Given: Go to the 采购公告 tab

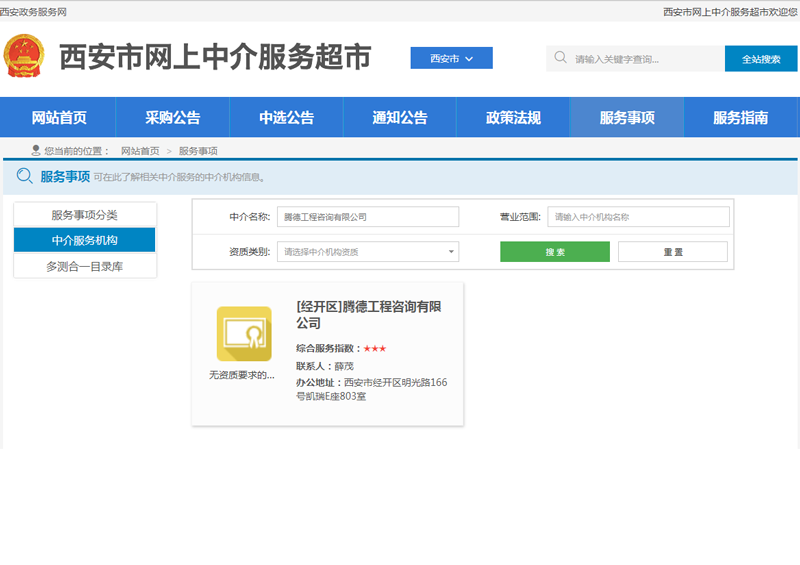Looking at the screenshot, I should (173, 118).
